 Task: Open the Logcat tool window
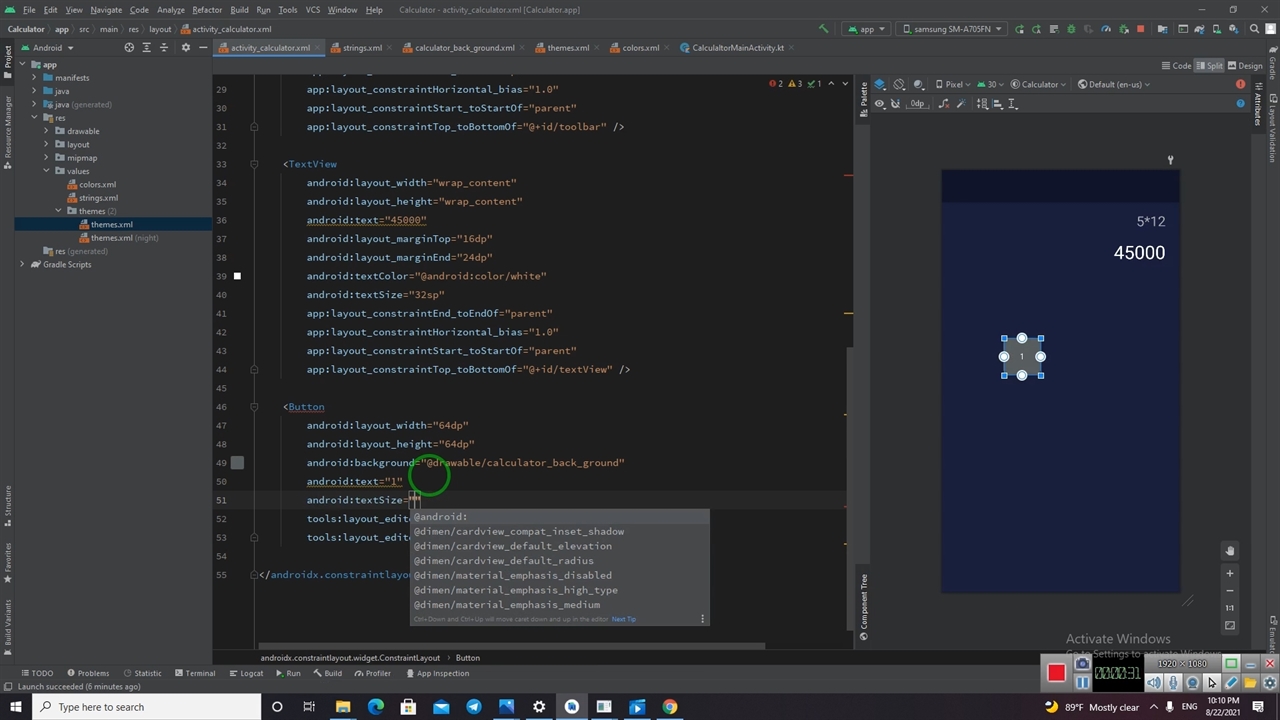[246, 673]
